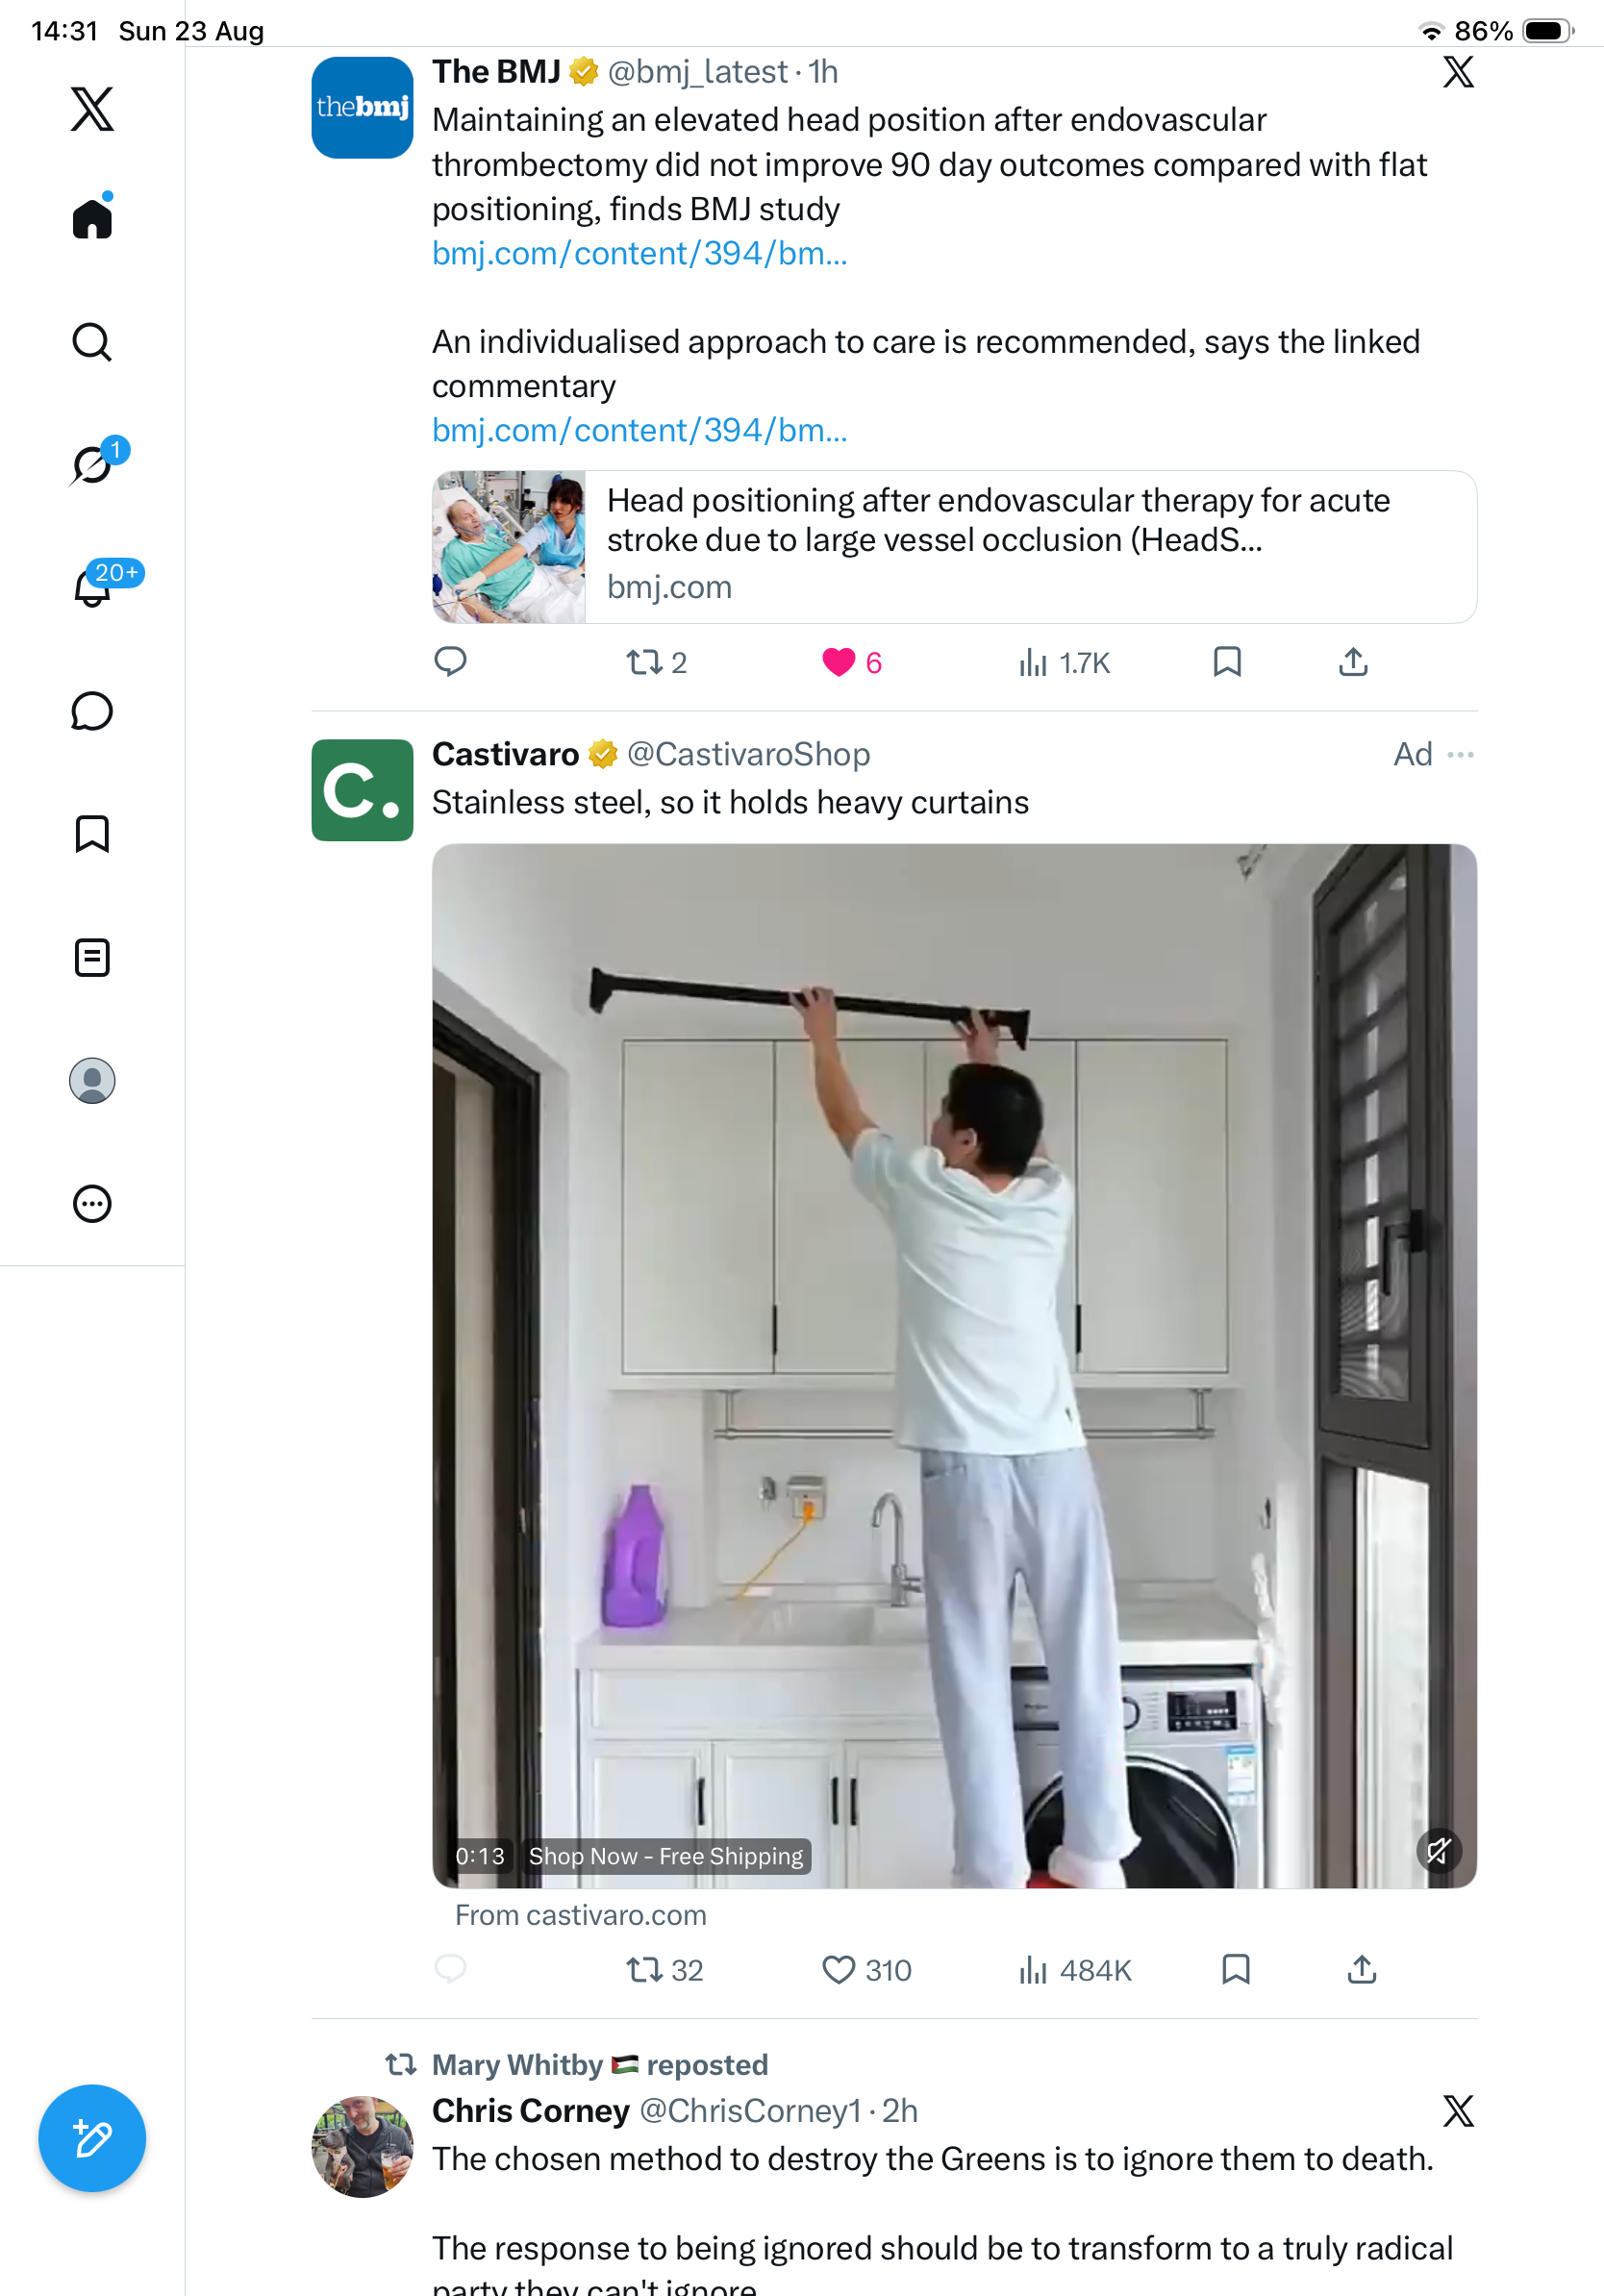Open Lists icon in sidebar
Viewport: 1604px width, 2296px height.
tap(92, 958)
